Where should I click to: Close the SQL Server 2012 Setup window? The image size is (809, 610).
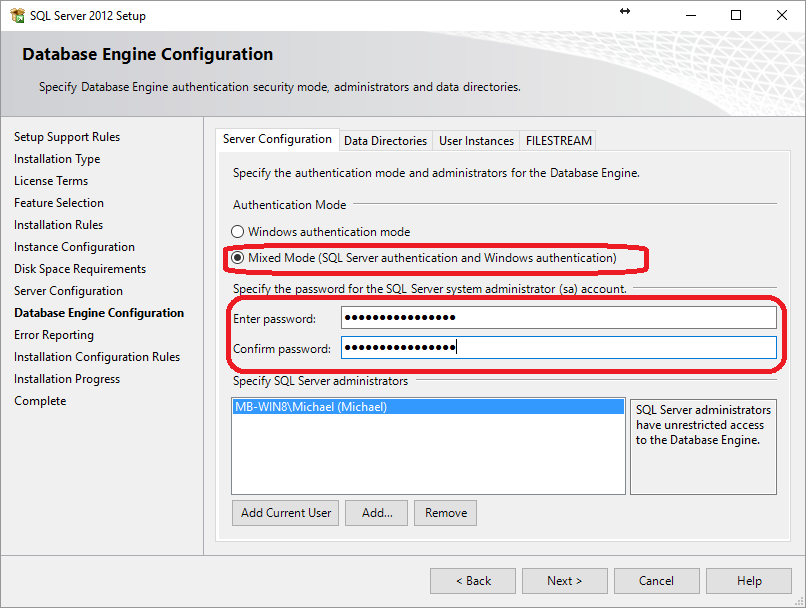[782, 15]
